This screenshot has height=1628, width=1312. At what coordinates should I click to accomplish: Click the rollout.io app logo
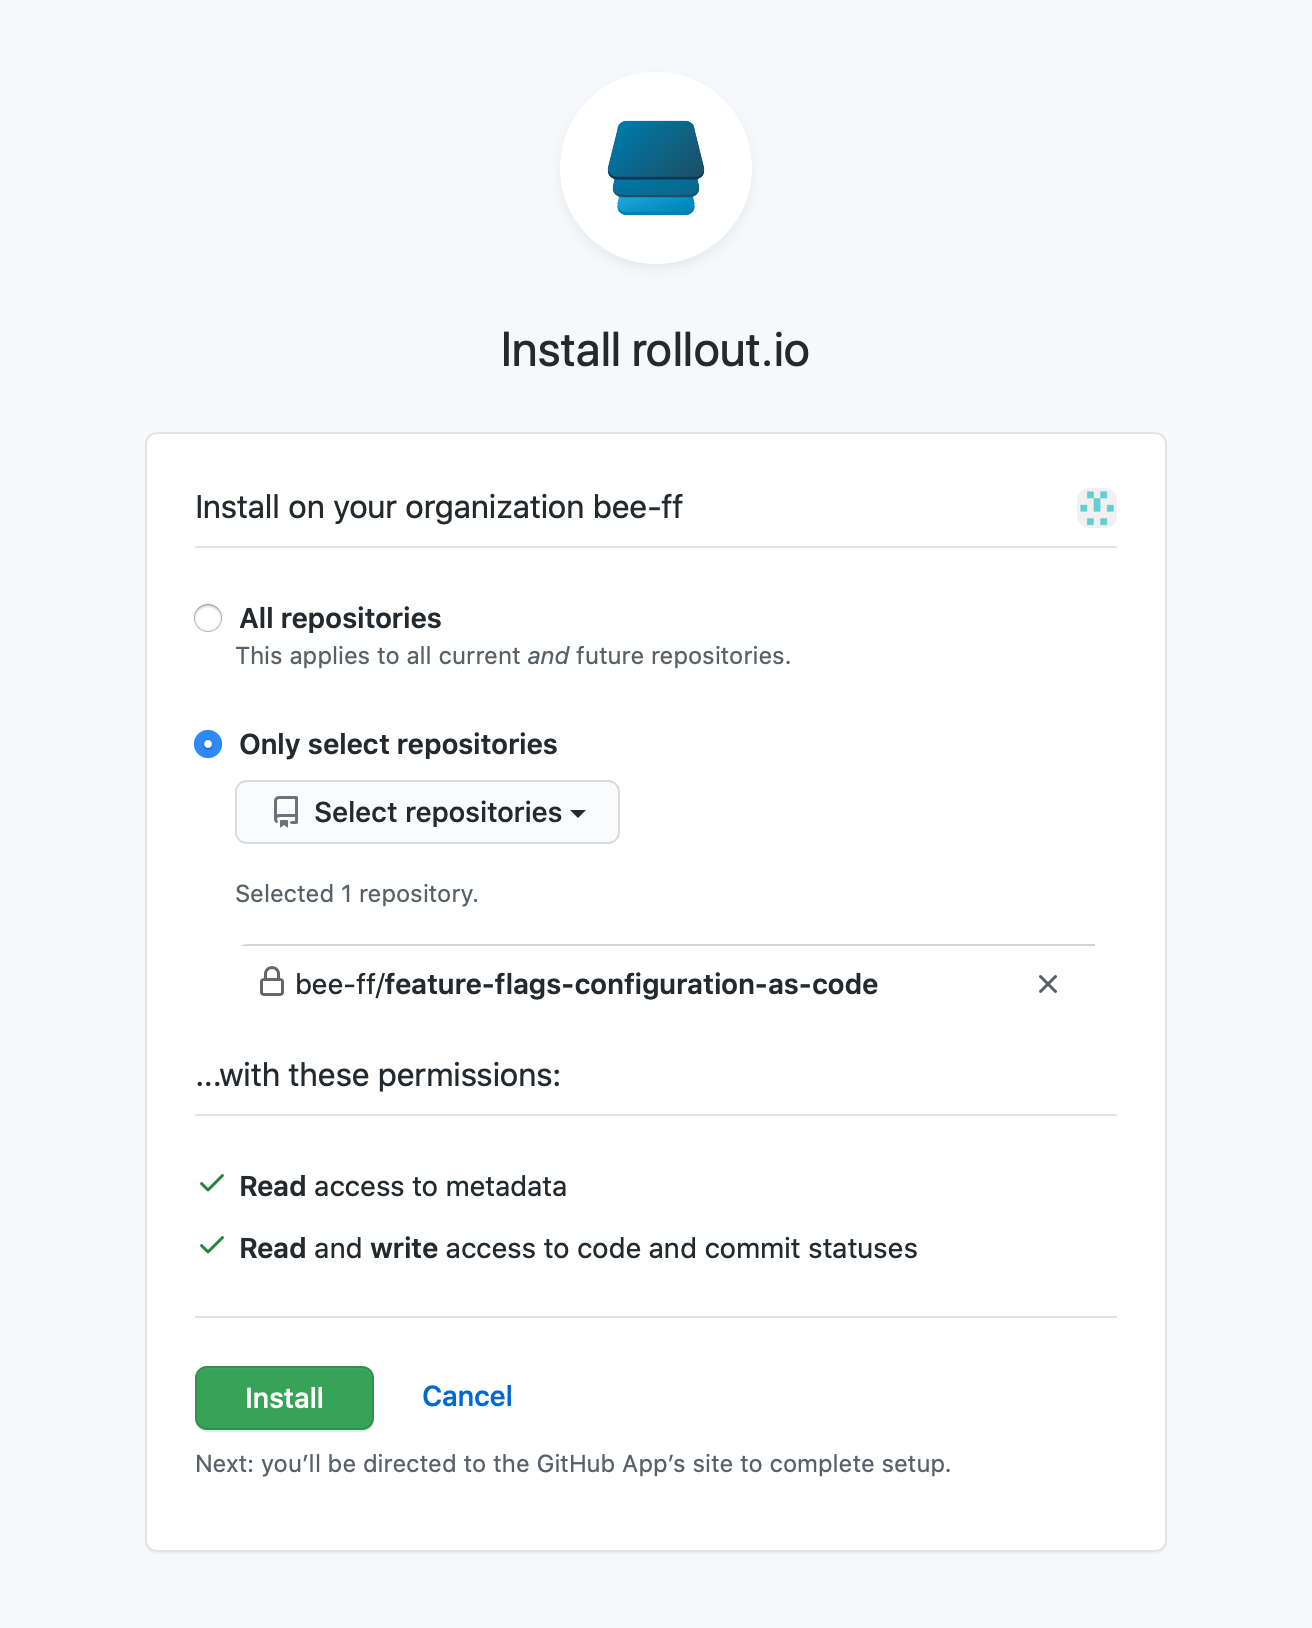655,168
